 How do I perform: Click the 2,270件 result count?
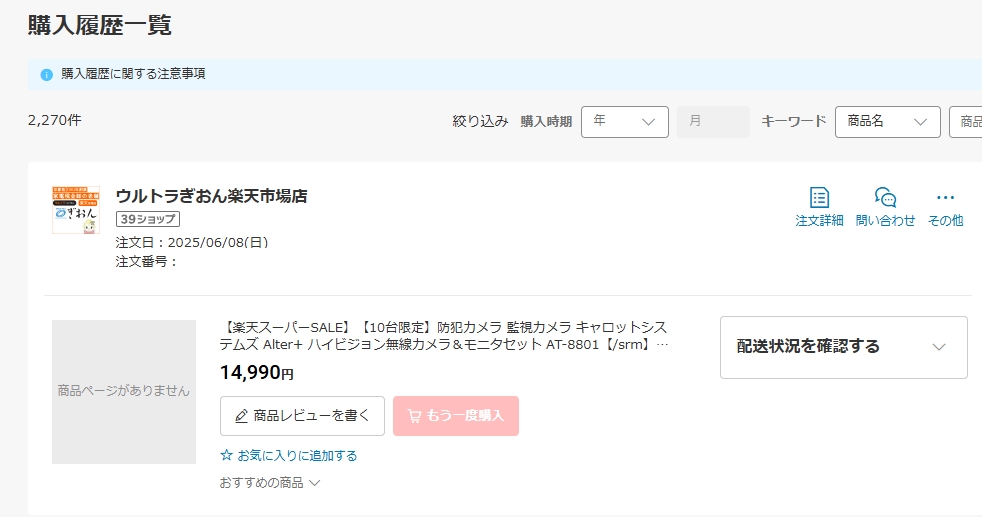click(x=54, y=120)
